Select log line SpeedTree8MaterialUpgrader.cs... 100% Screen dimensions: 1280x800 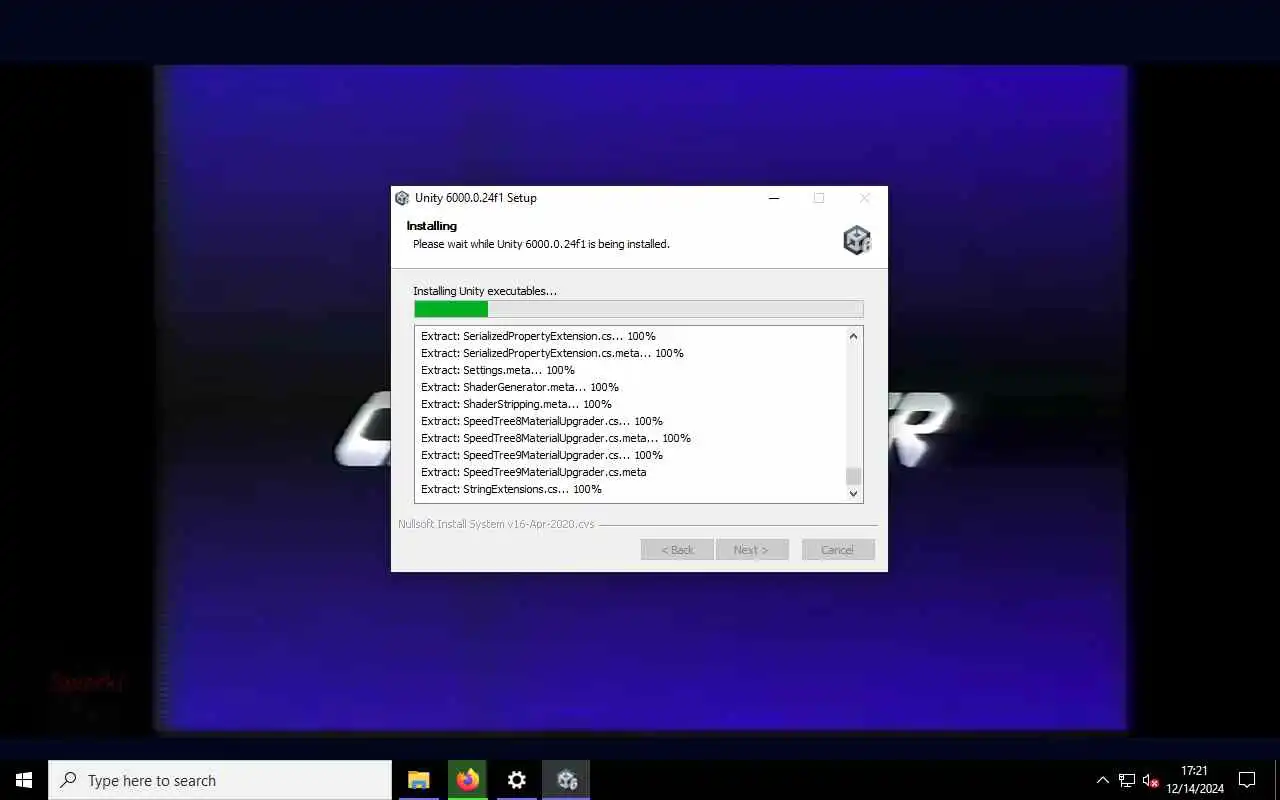tap(541, 421)
